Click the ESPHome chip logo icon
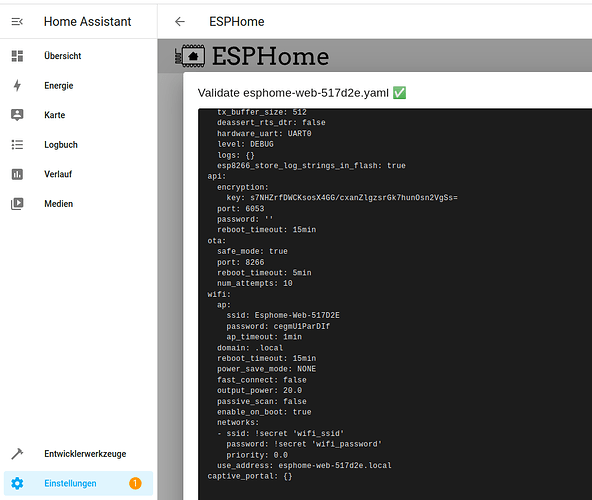 click(190, 56)
